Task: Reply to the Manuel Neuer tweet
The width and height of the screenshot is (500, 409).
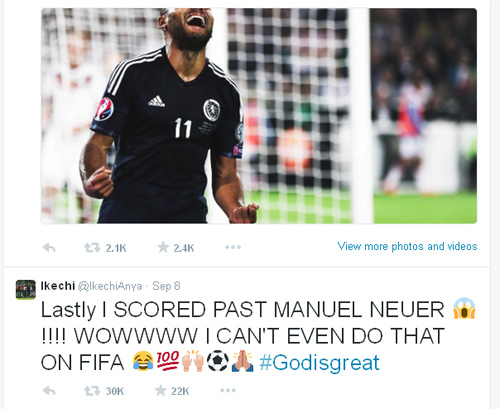Action: (49, 391)
